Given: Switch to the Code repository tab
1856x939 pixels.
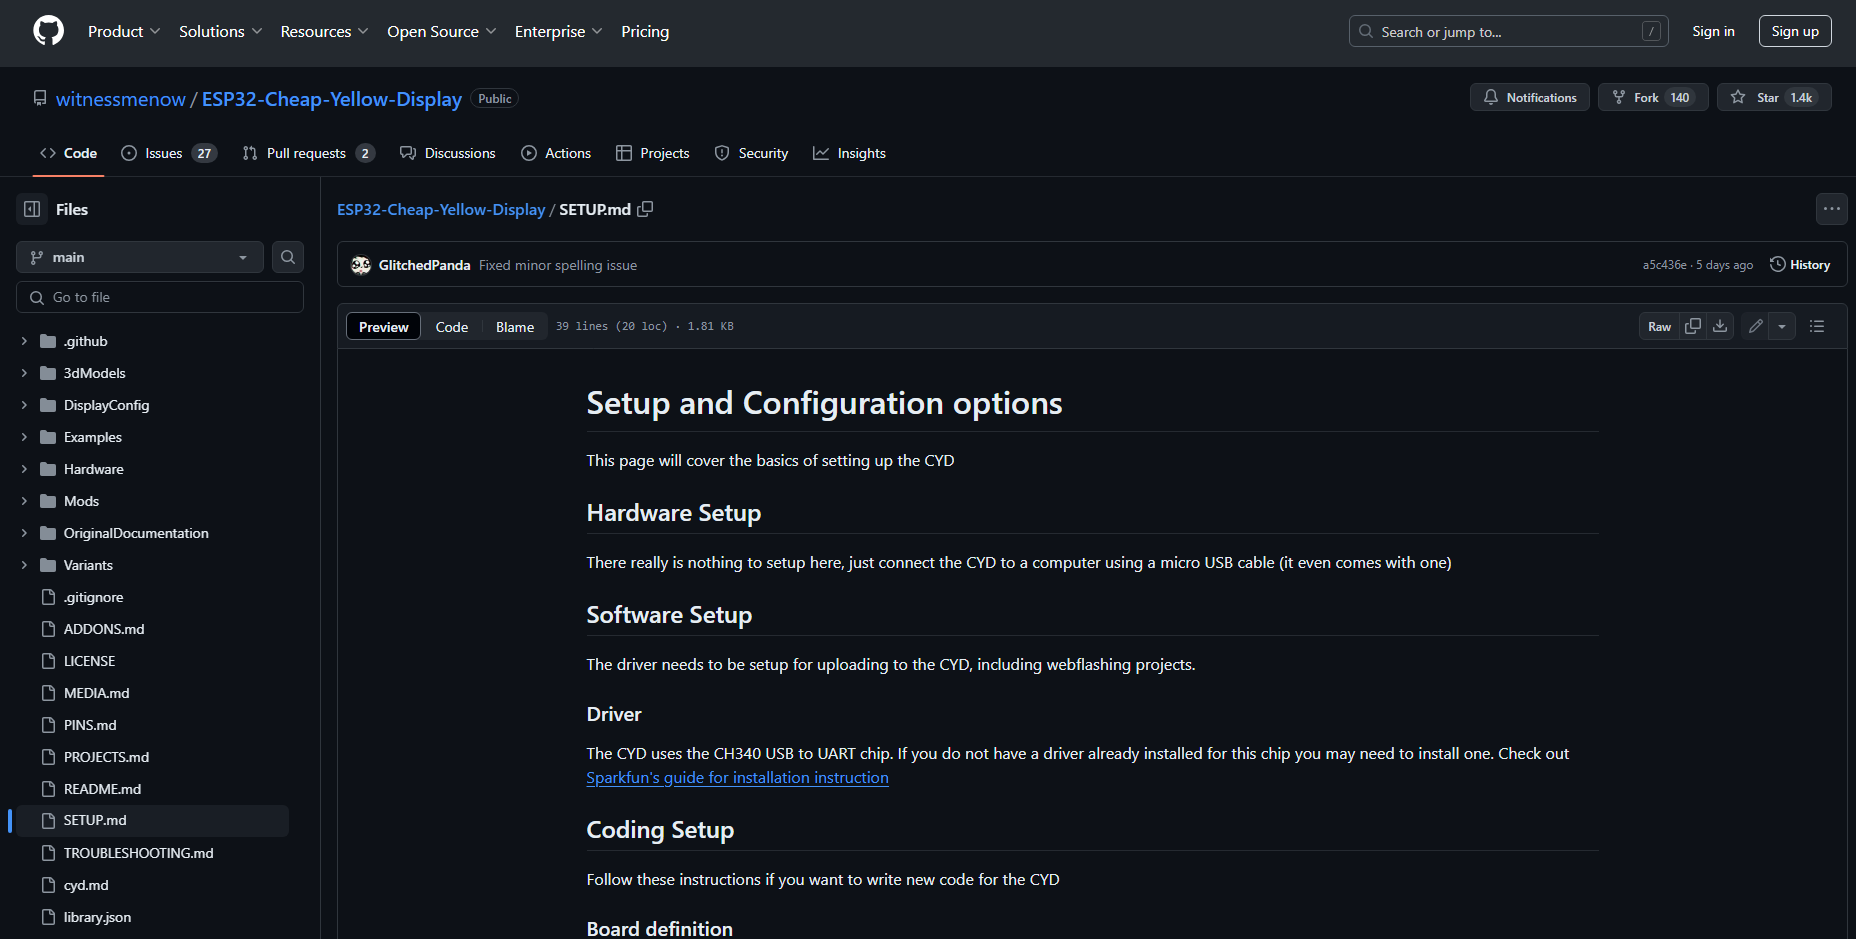Looking at the screenshot, I should [x=68, y=153].
